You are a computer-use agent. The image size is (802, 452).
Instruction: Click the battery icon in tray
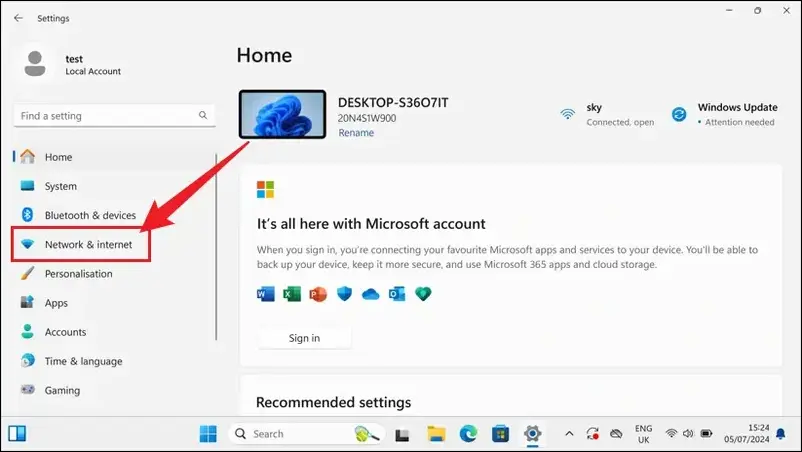pos(706,434)
